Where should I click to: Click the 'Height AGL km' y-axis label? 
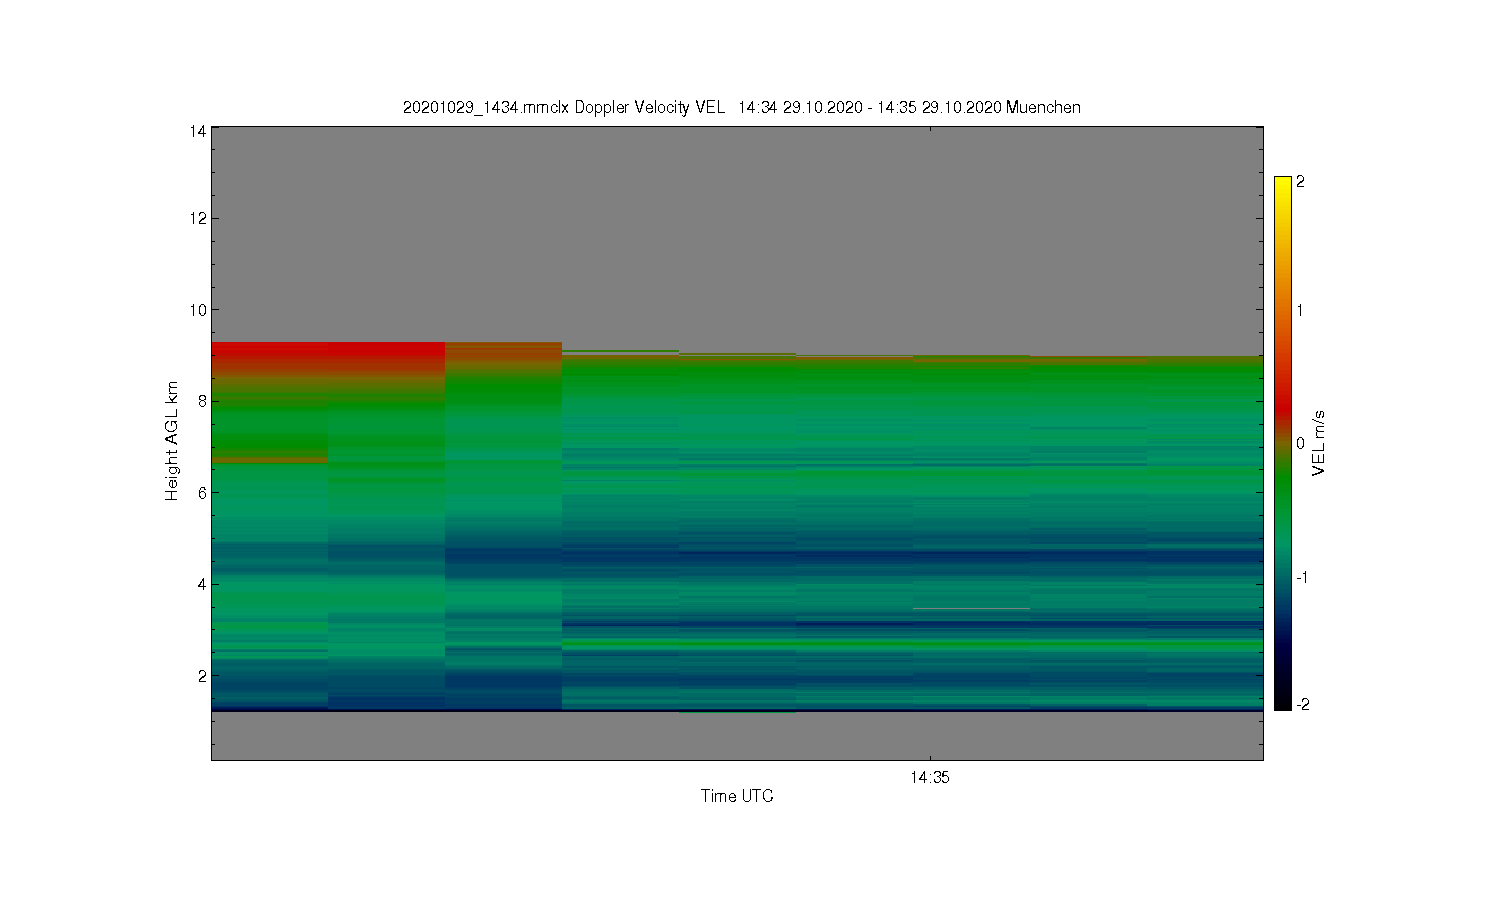[172, 441]
